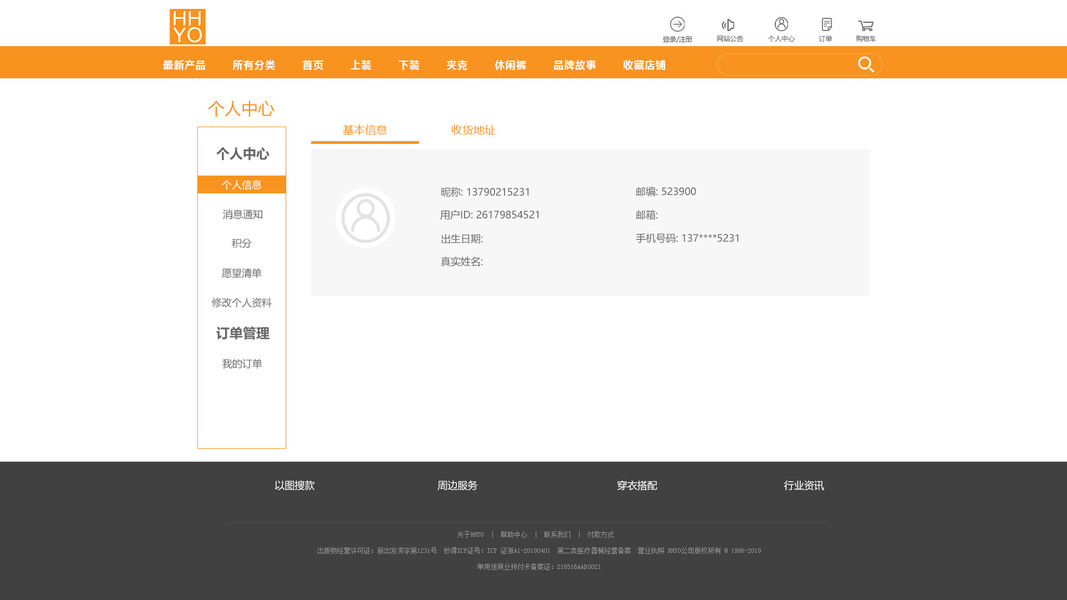Click the phone number 137****5231
The image size is (1067, 600).
(x=710, y=238)
